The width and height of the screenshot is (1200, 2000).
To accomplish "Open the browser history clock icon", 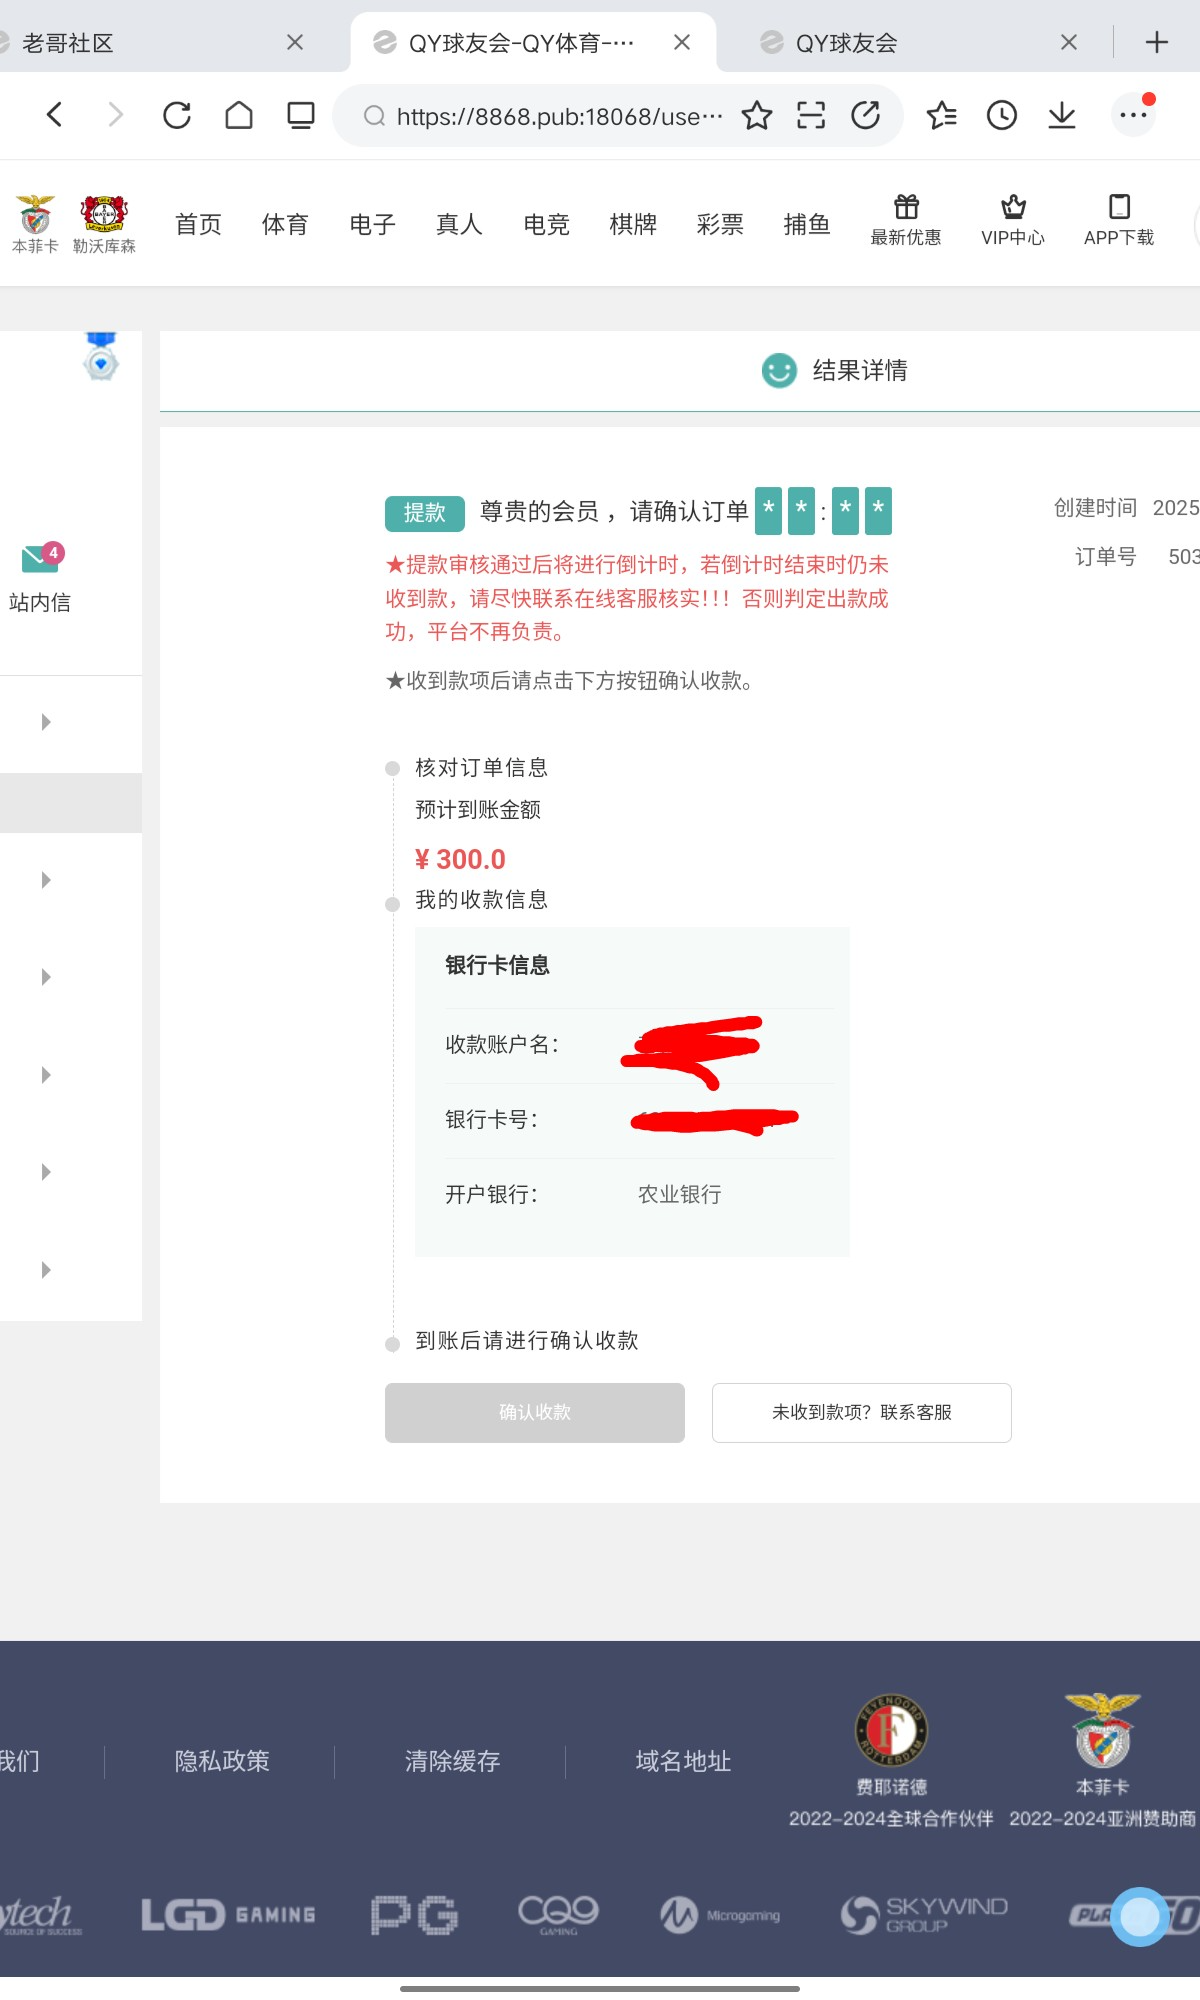I will pyautogui.click(x=1001, y=116).
